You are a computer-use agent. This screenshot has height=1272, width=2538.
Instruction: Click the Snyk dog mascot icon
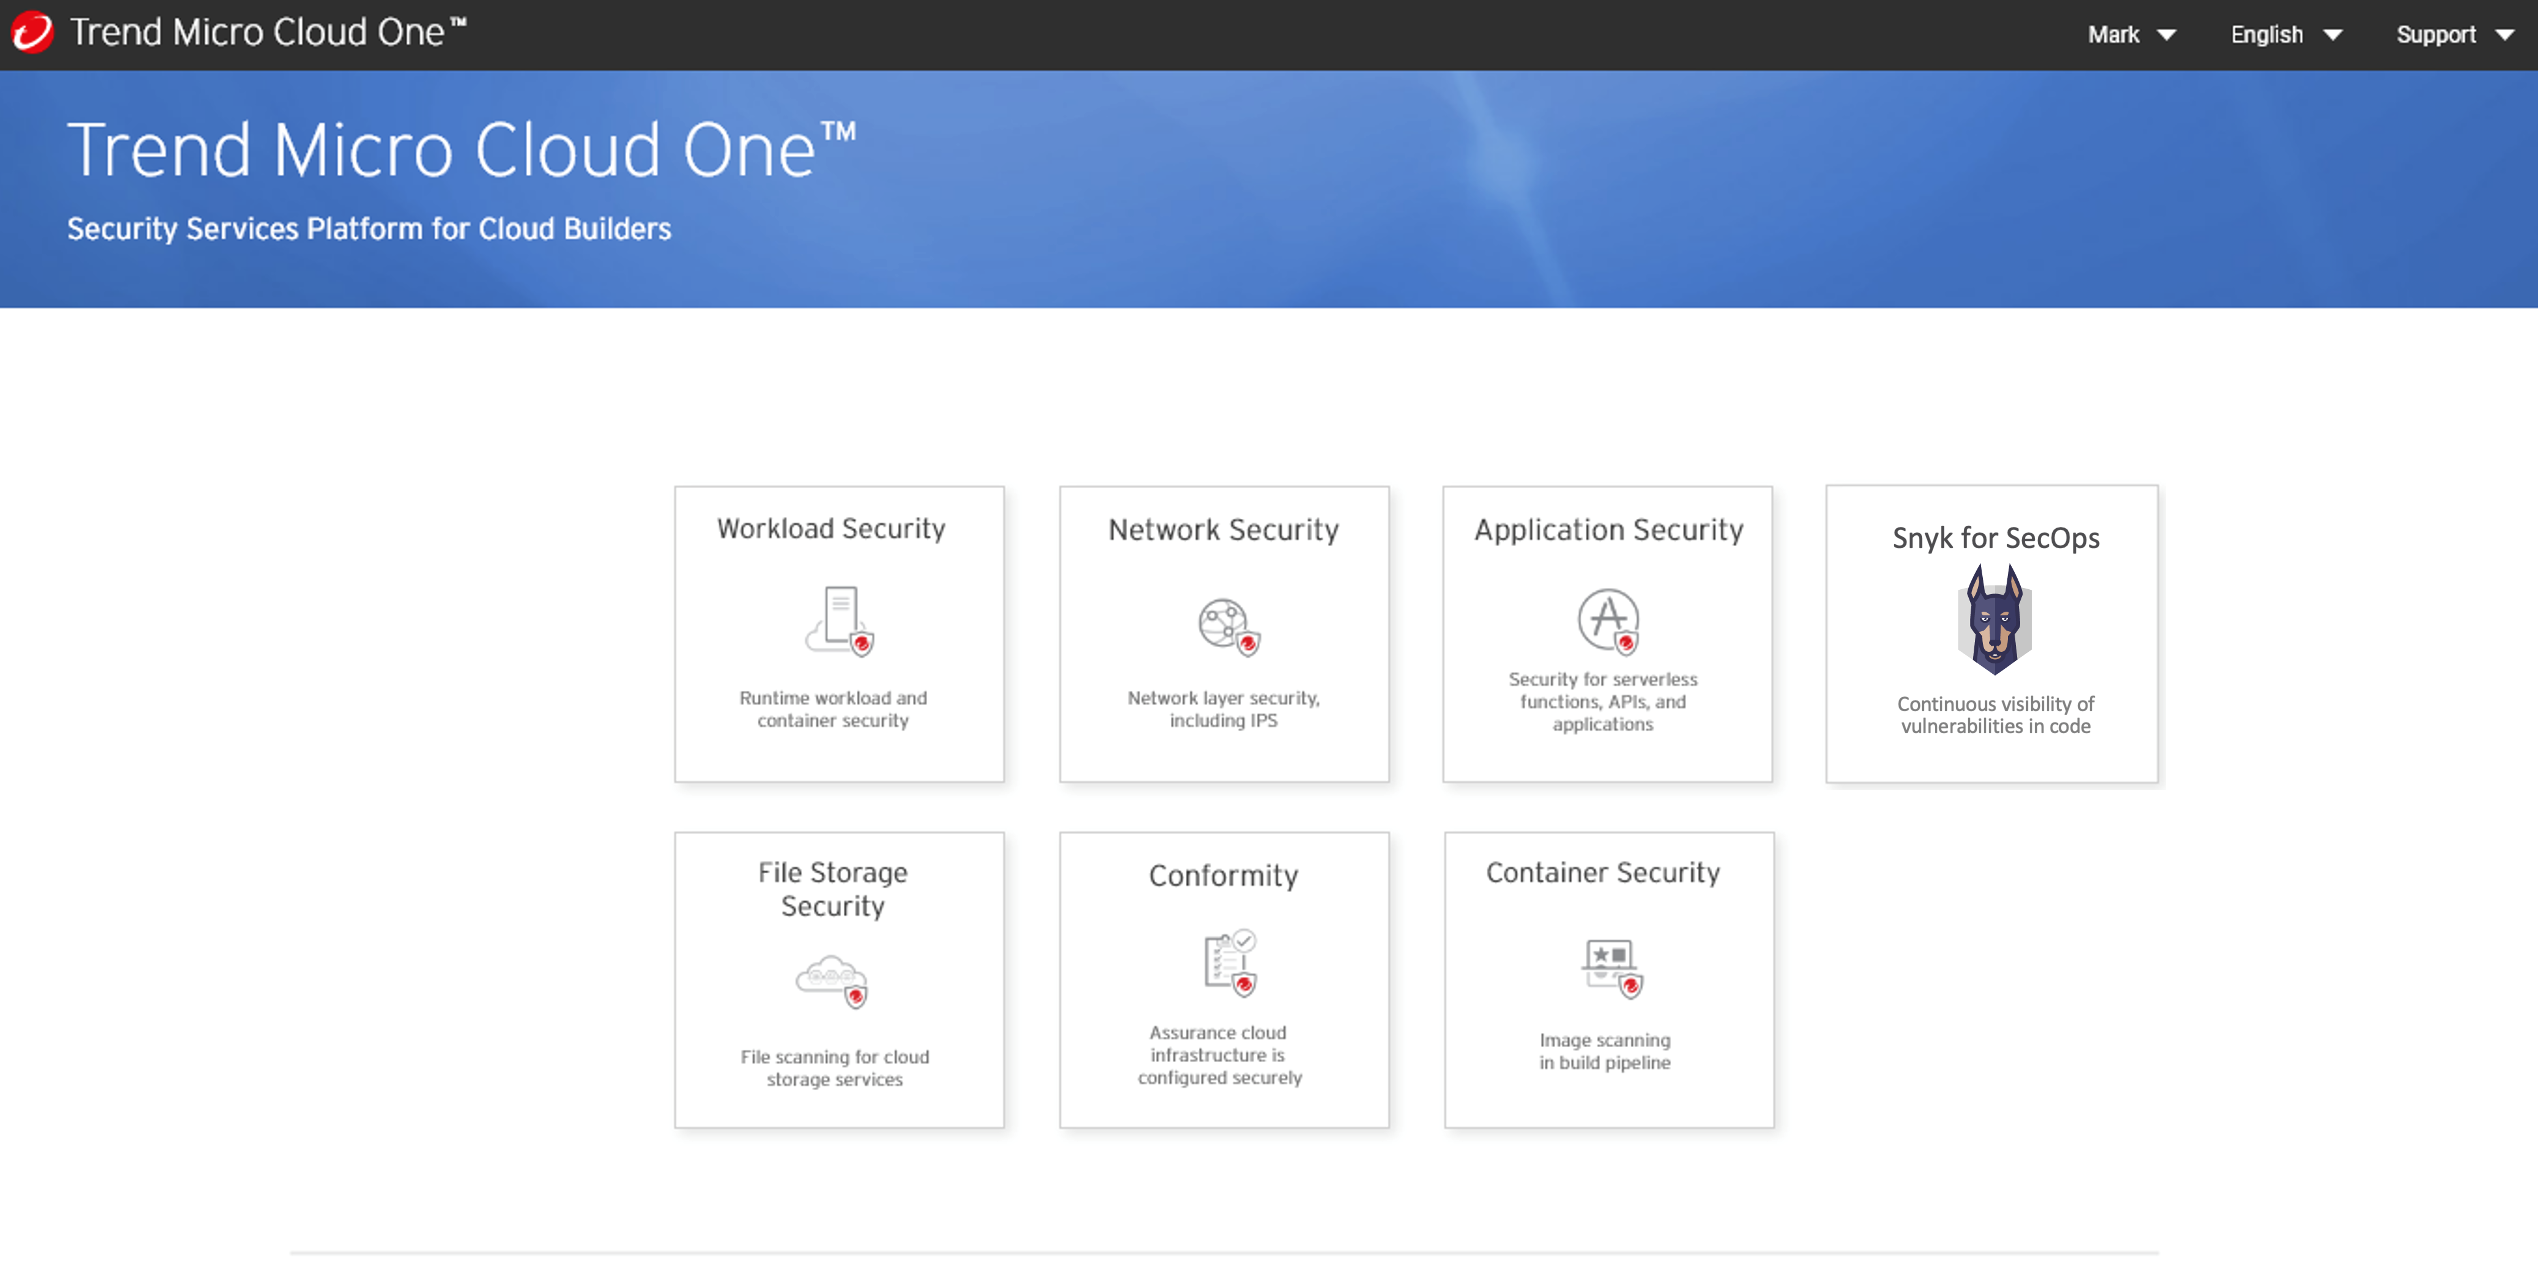tap(1994, 620)
